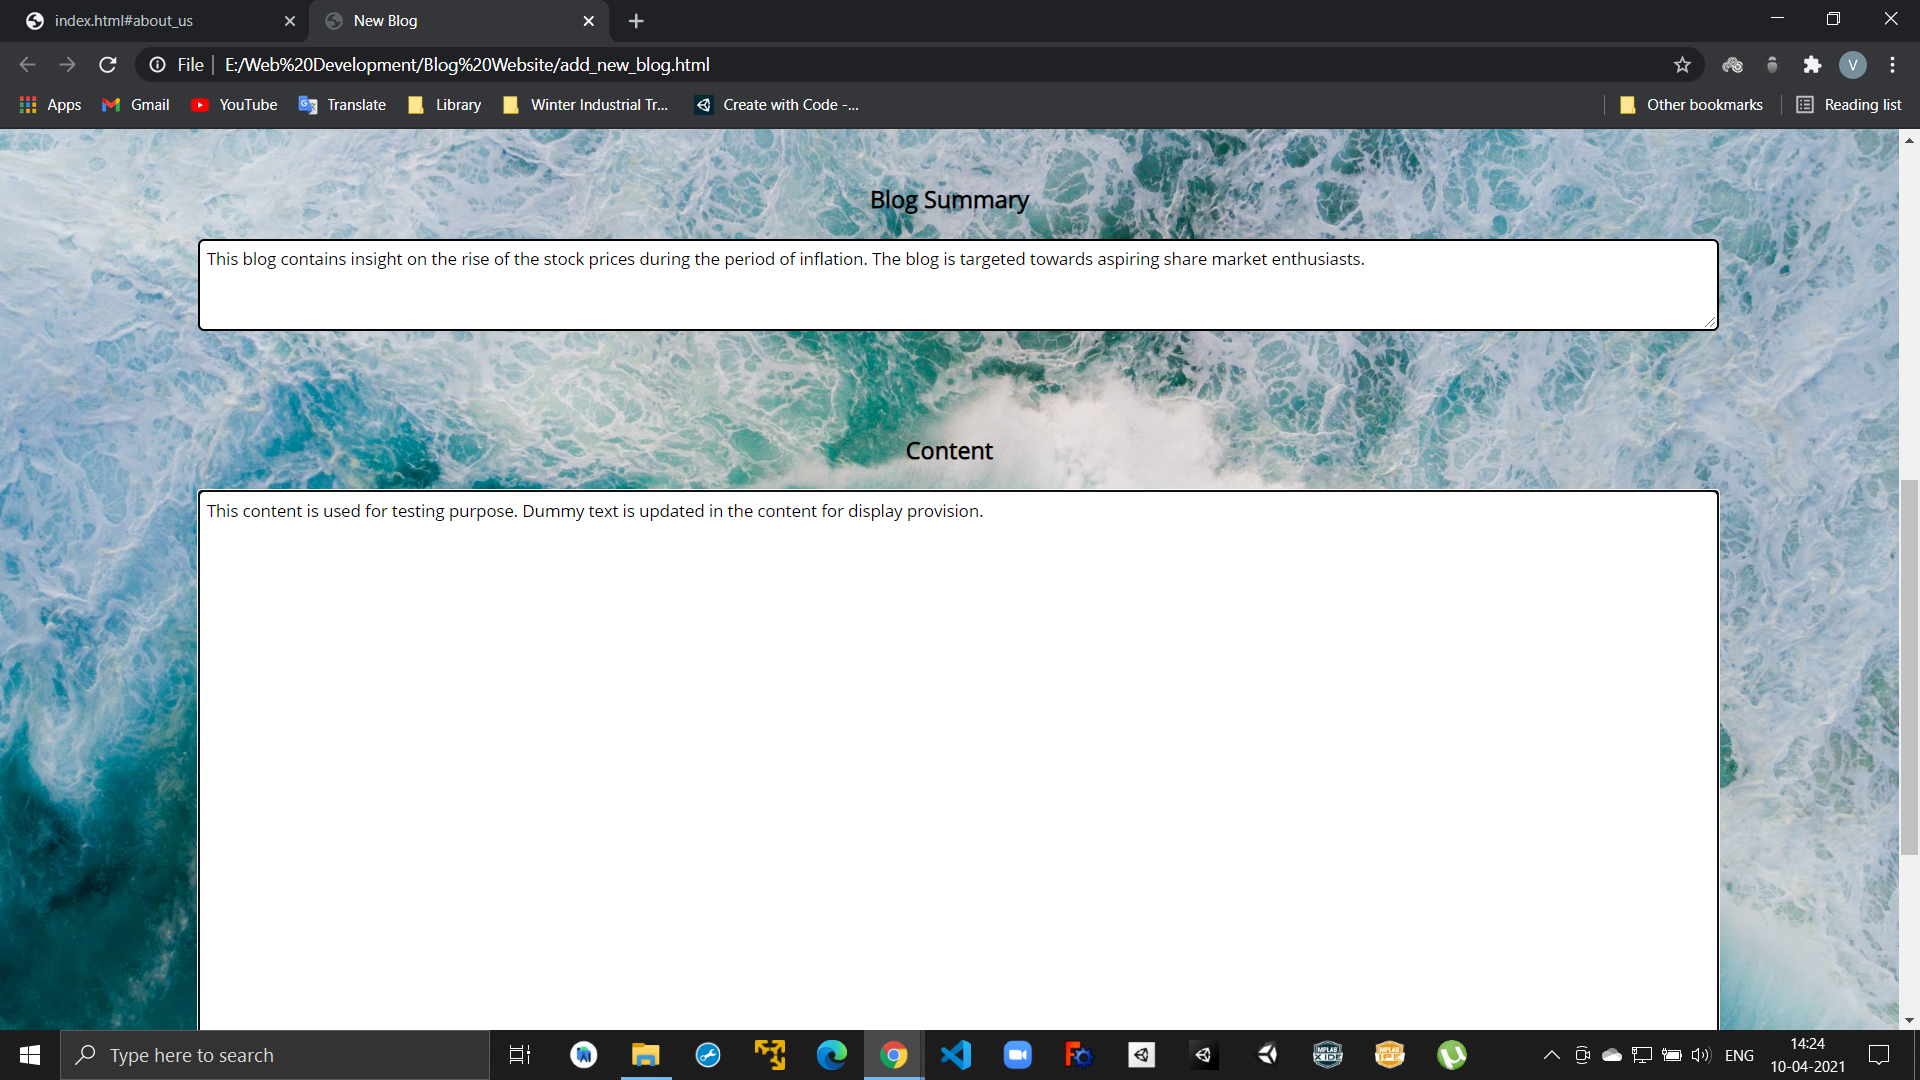
Task: Open the uTorrent taskbar icon
Action: [1452, 1055]
